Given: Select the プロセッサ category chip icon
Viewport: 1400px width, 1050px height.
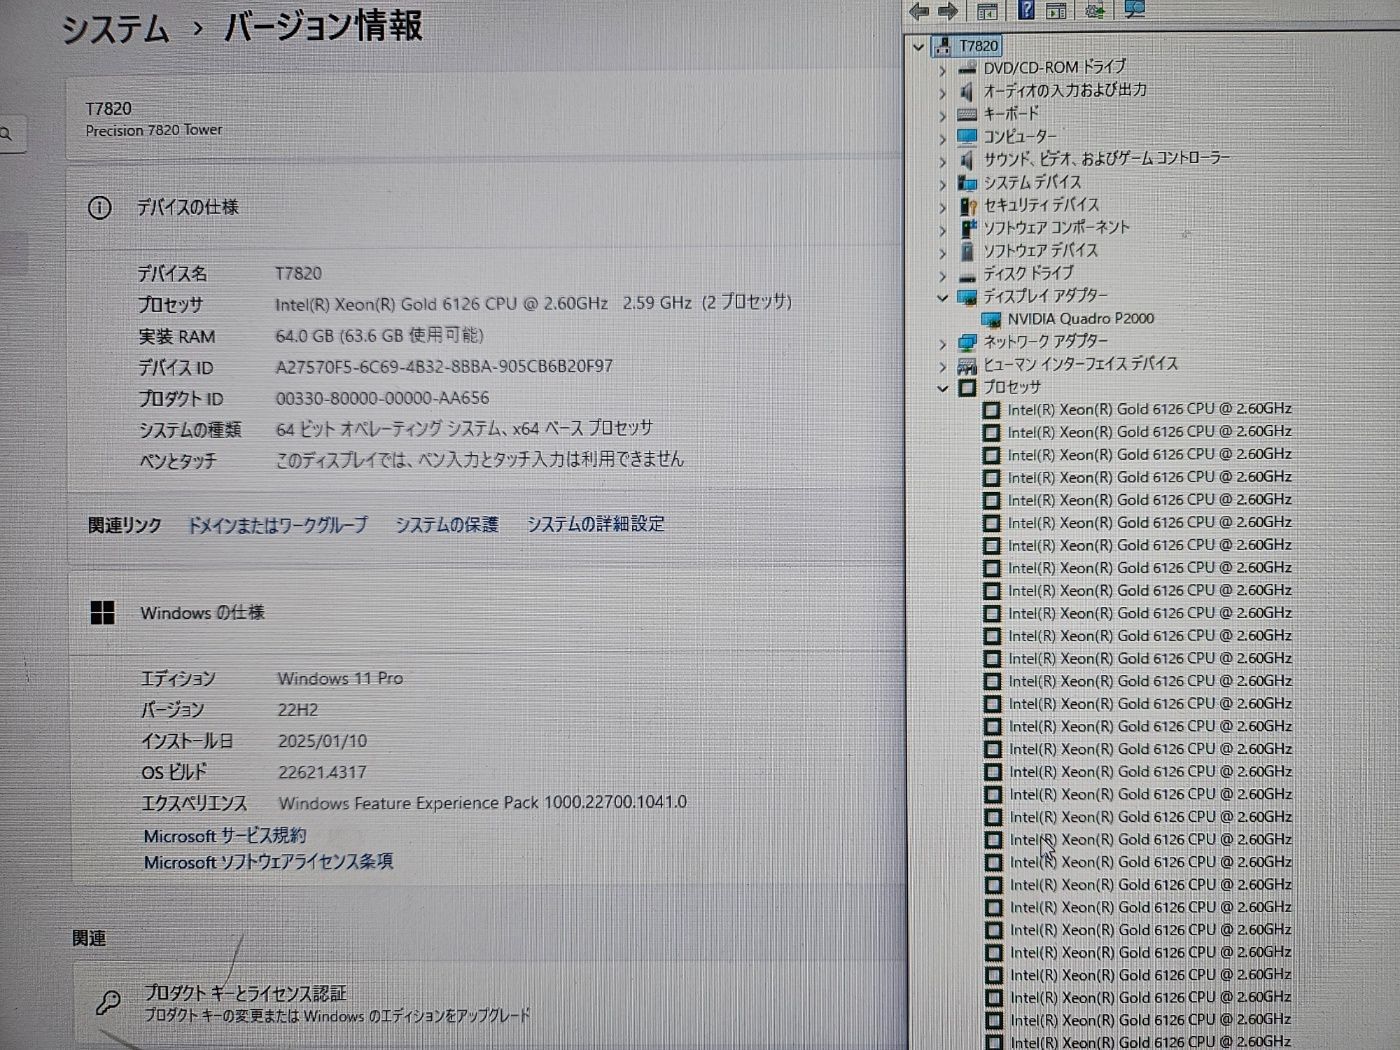Looking at the screenshot, I should (x=967, y=388).
